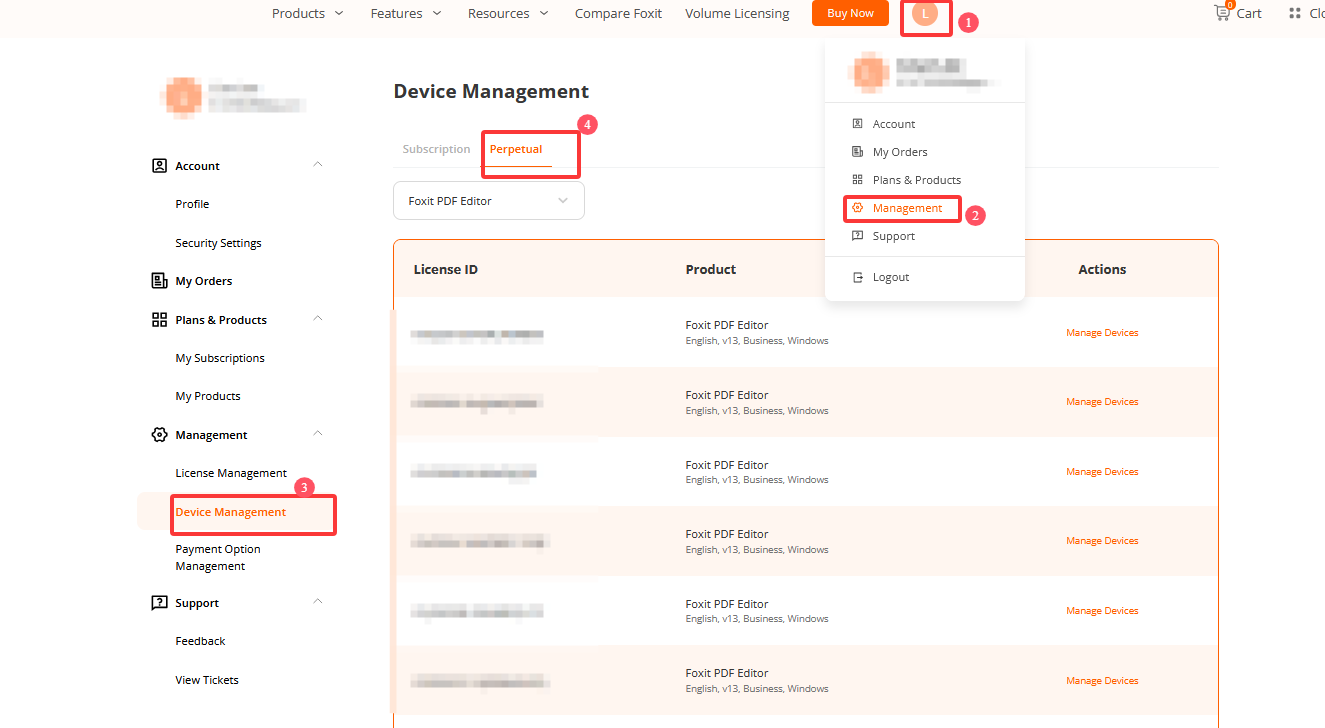The width and height of the screenshot is (1325, 728).
Task: Go to Security Settings in the sidebar
Action: click(x=218, y=243)
